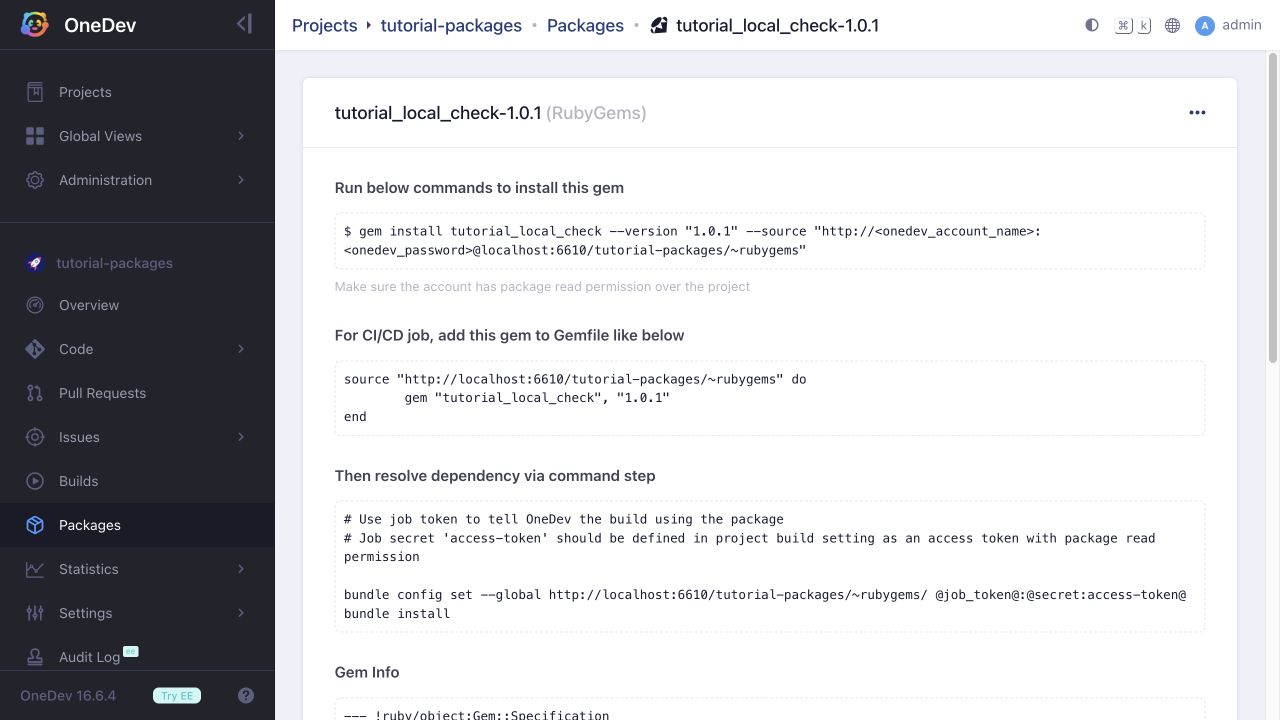The image size is (1280, 720).
Task: Open the Projects menu item
Action: pos(137,92)
